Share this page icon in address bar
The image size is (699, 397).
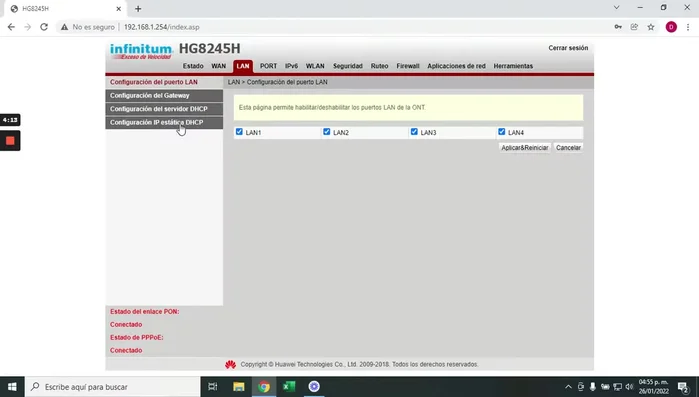(634, 27)
